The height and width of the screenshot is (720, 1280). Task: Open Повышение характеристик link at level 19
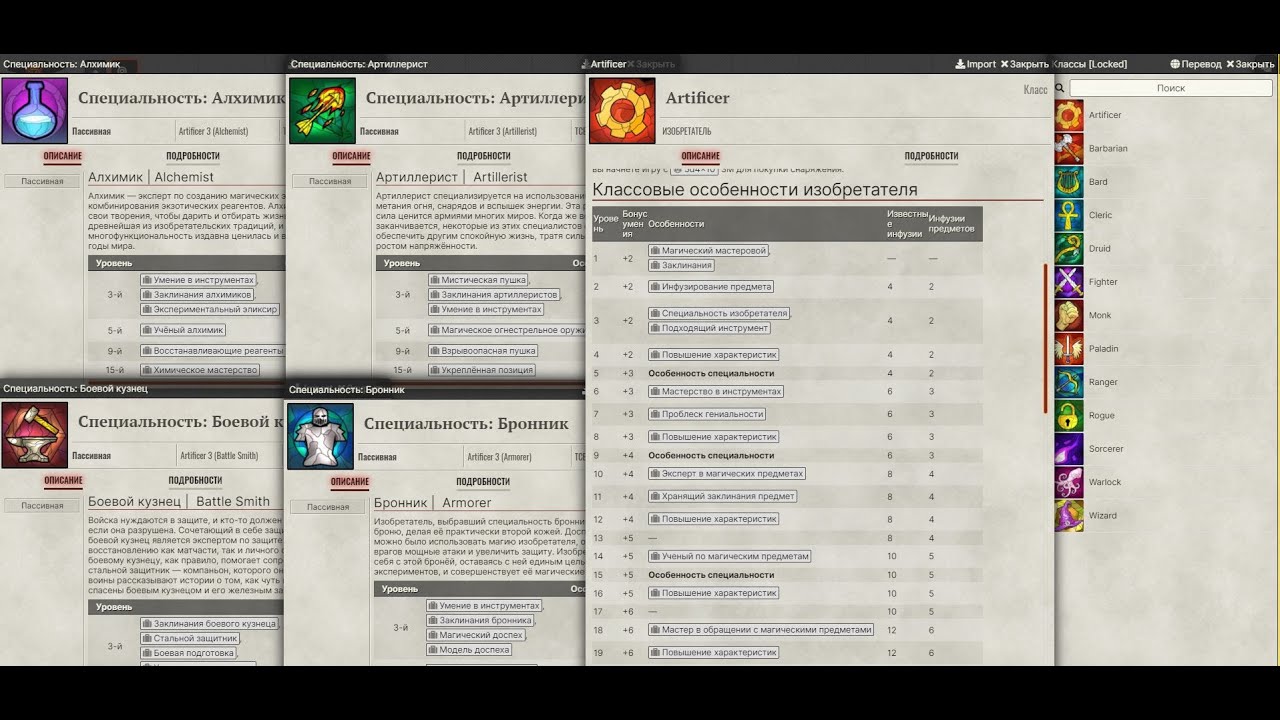coord(713,653)
